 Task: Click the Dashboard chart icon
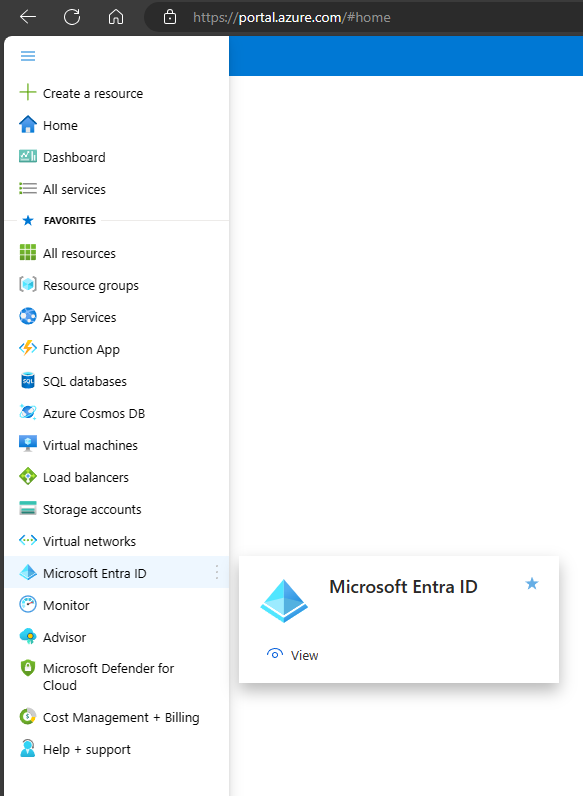28,156
